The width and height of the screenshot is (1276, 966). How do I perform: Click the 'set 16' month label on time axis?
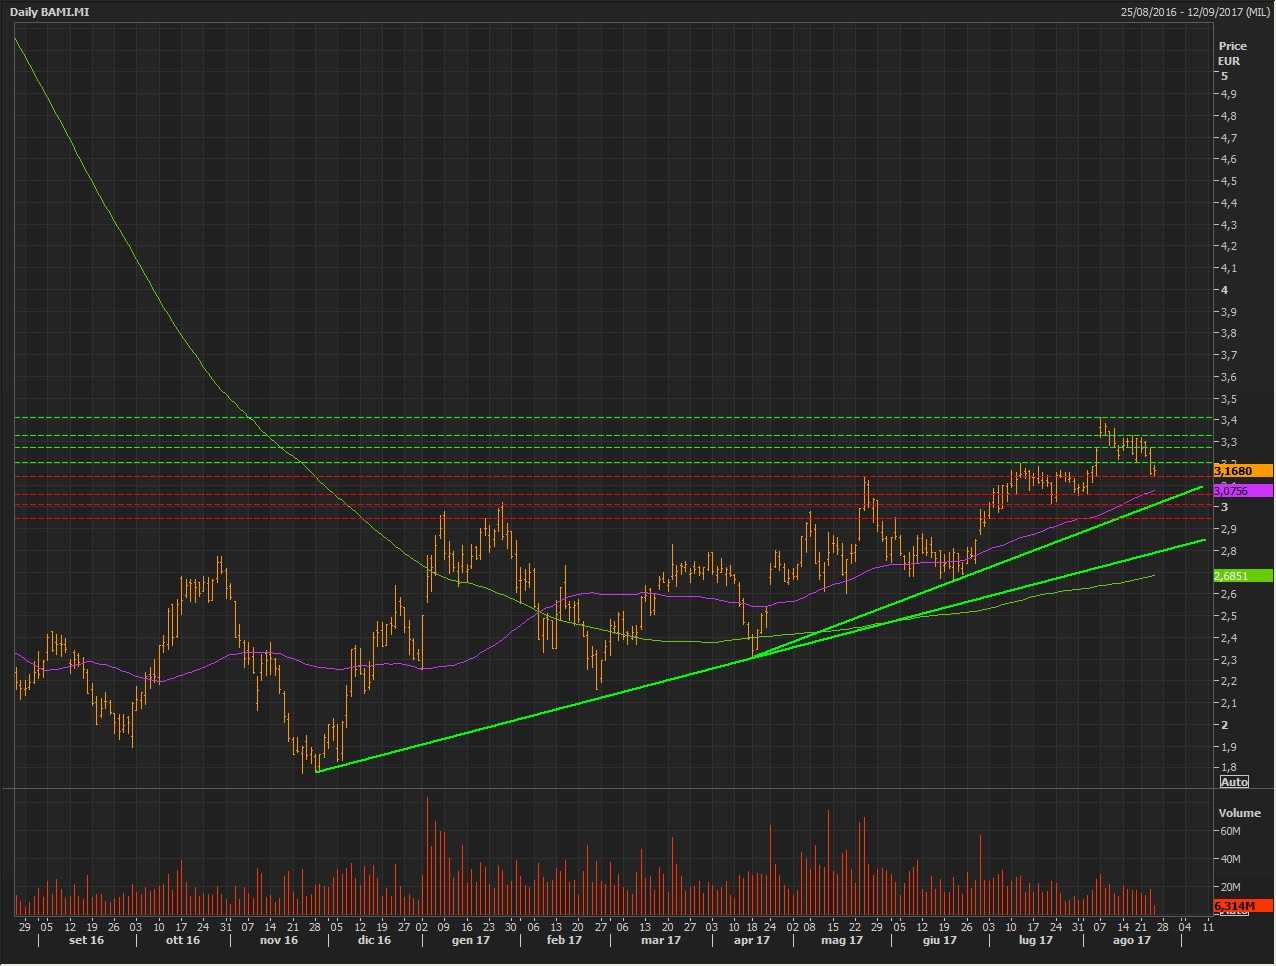86,940
